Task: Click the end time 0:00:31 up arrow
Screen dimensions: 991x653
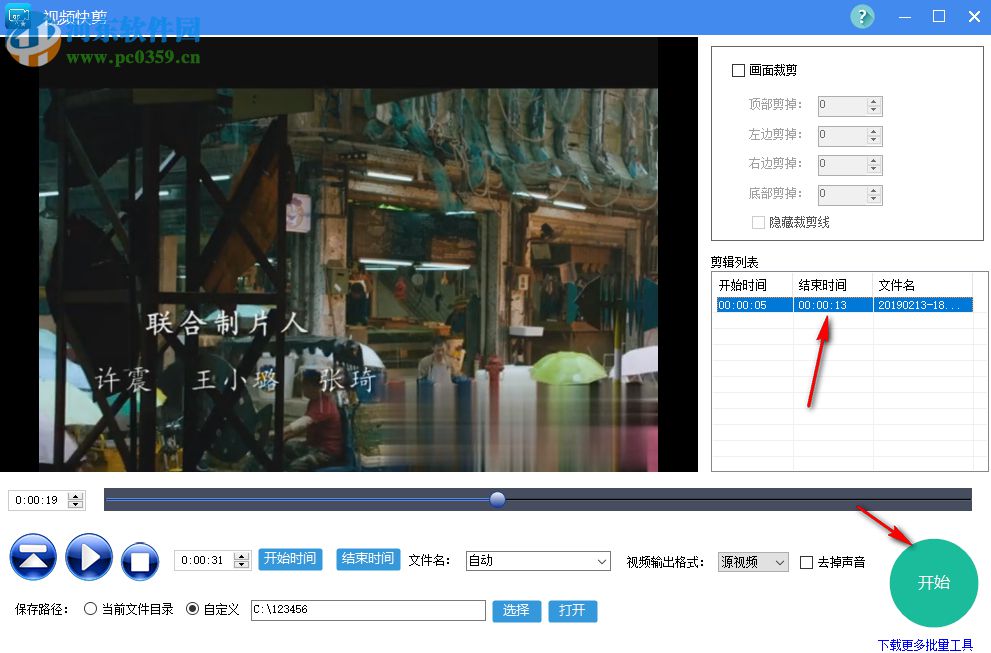Action: coord(242,556)
